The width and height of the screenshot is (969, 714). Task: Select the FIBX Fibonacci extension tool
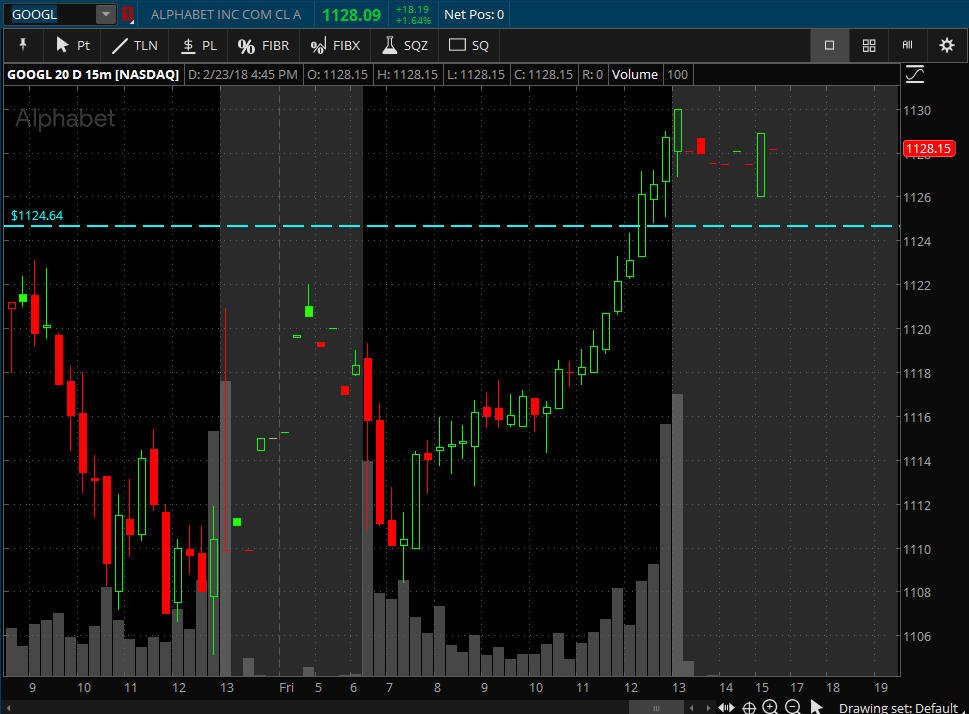(335, 45)
